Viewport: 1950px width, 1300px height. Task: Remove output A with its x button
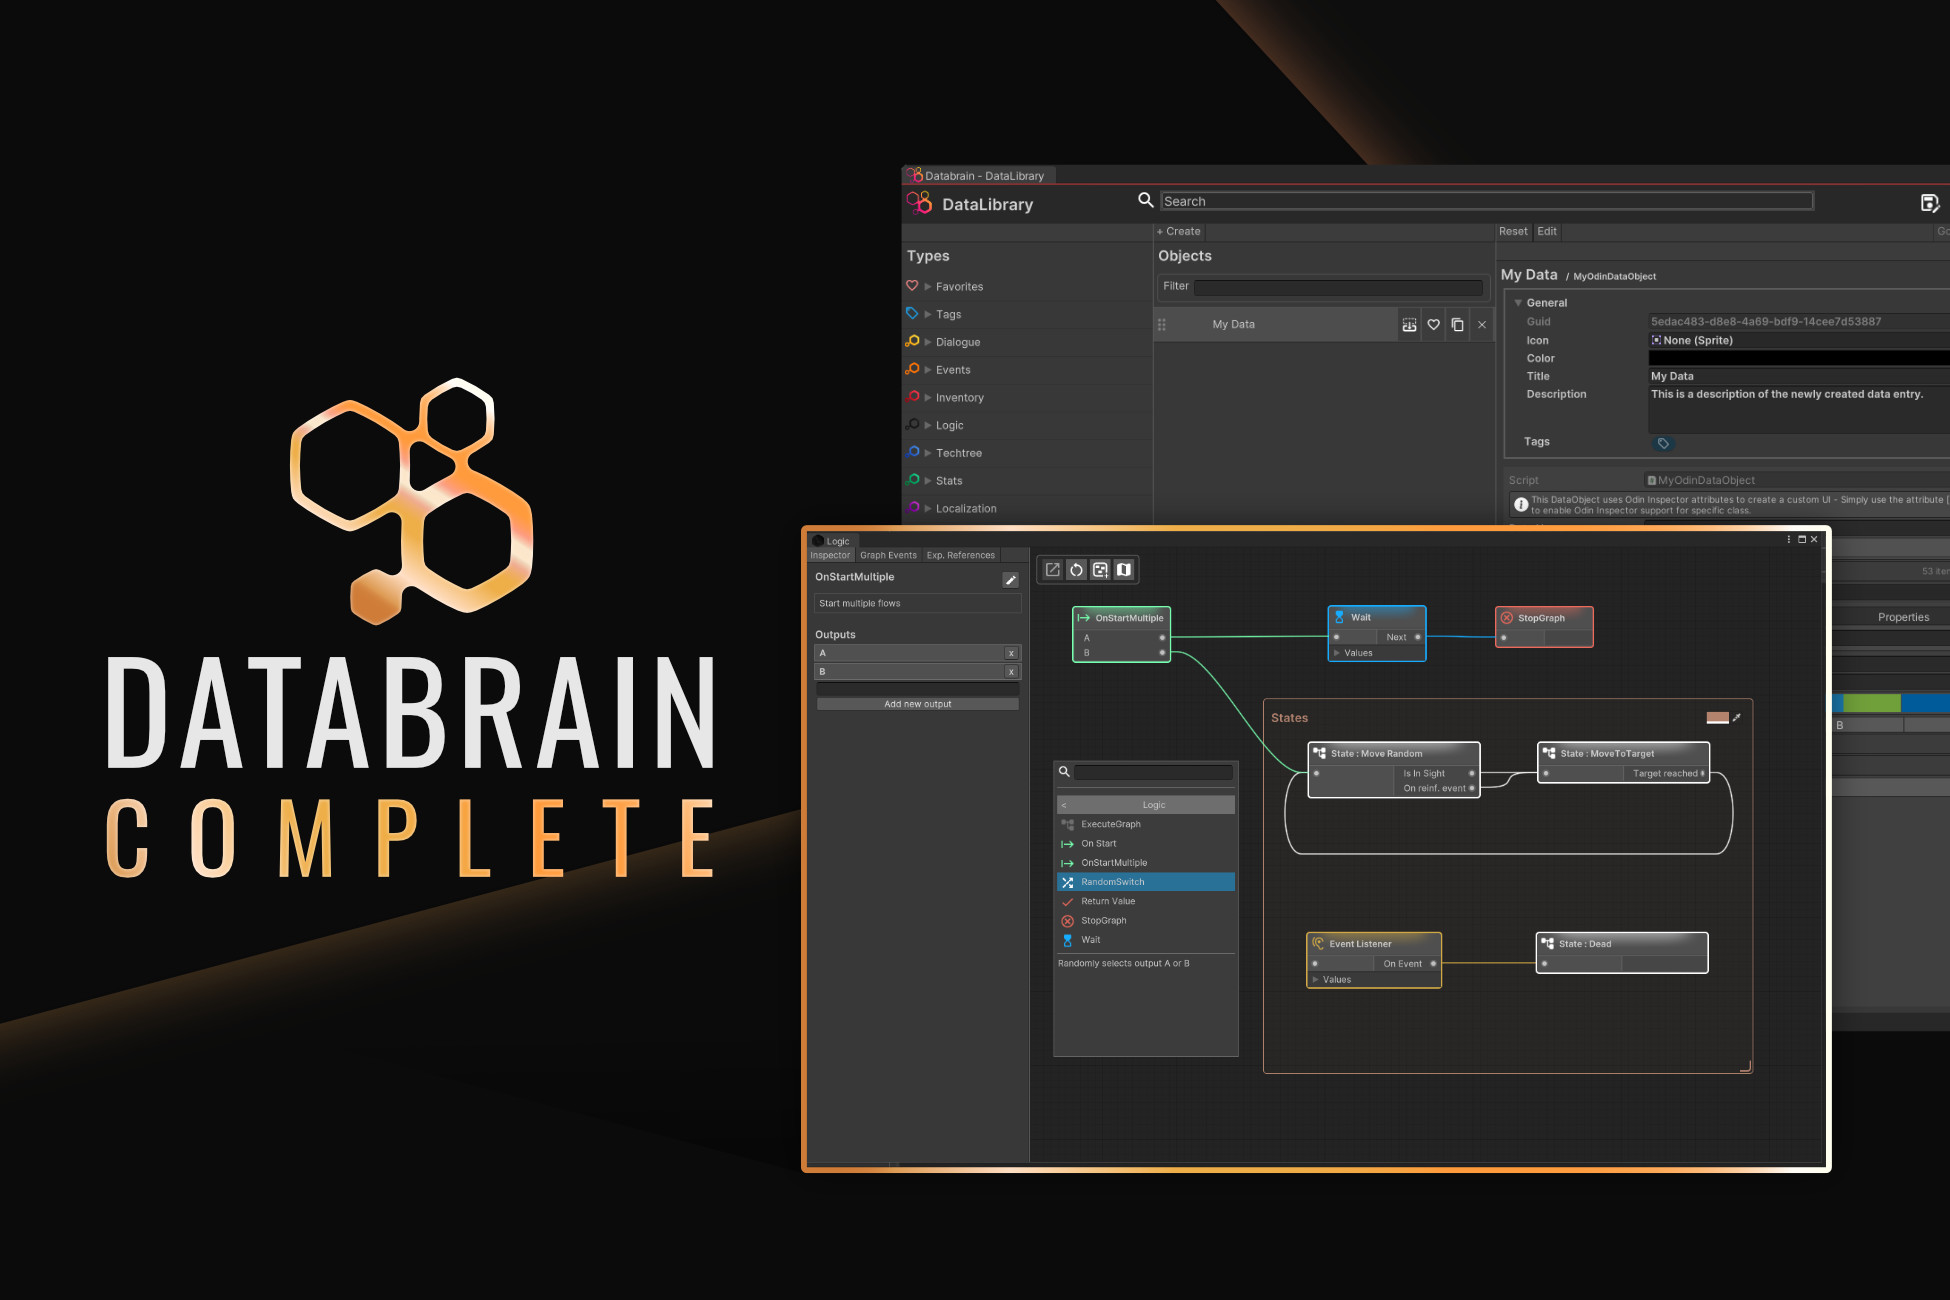[x=1011, y=653]
